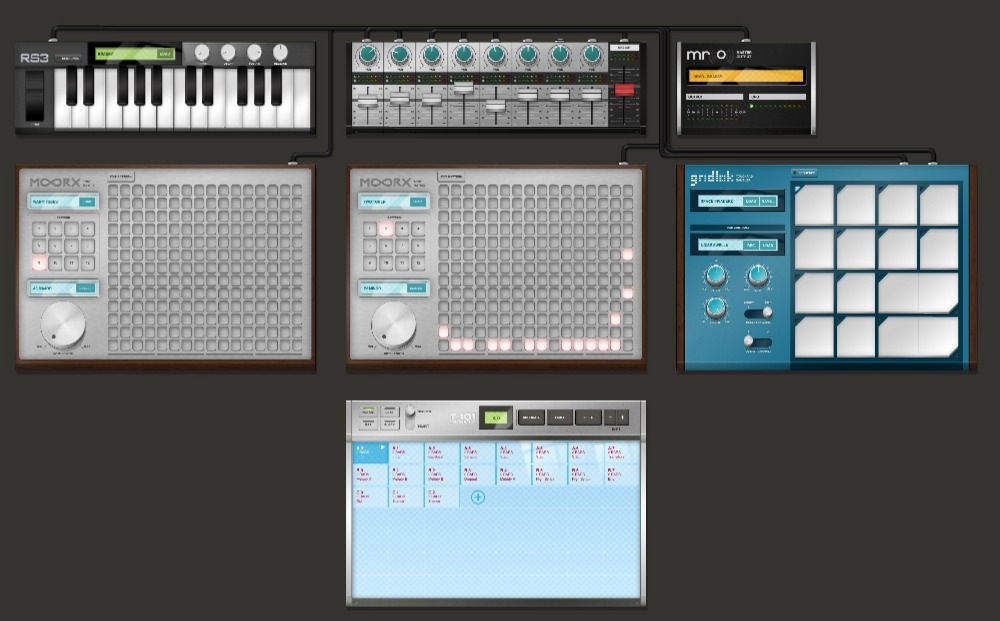Screen dimensions: 1000x621
Task: Click the green display on the T-101
Action: [496, 418]
